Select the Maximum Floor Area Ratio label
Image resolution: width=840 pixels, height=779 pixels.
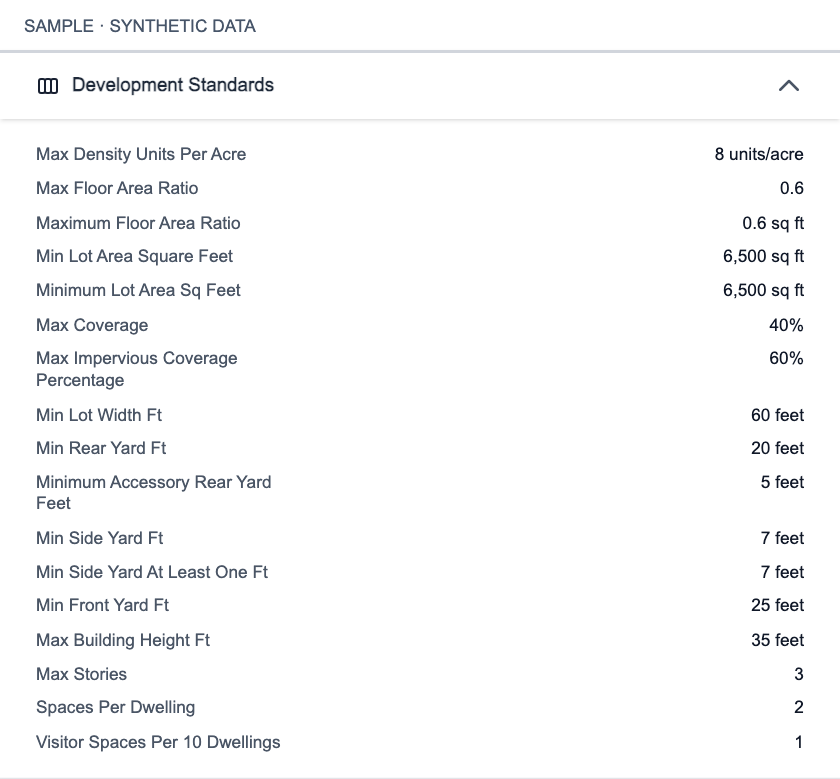138,223
